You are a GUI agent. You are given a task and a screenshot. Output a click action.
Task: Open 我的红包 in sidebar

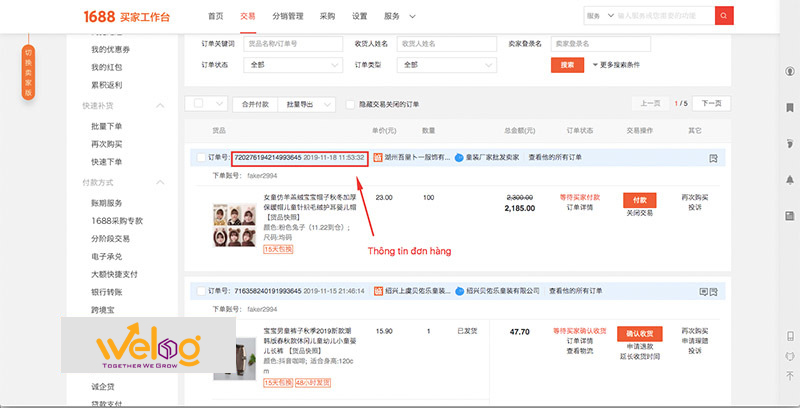click(x=107, y=67)
